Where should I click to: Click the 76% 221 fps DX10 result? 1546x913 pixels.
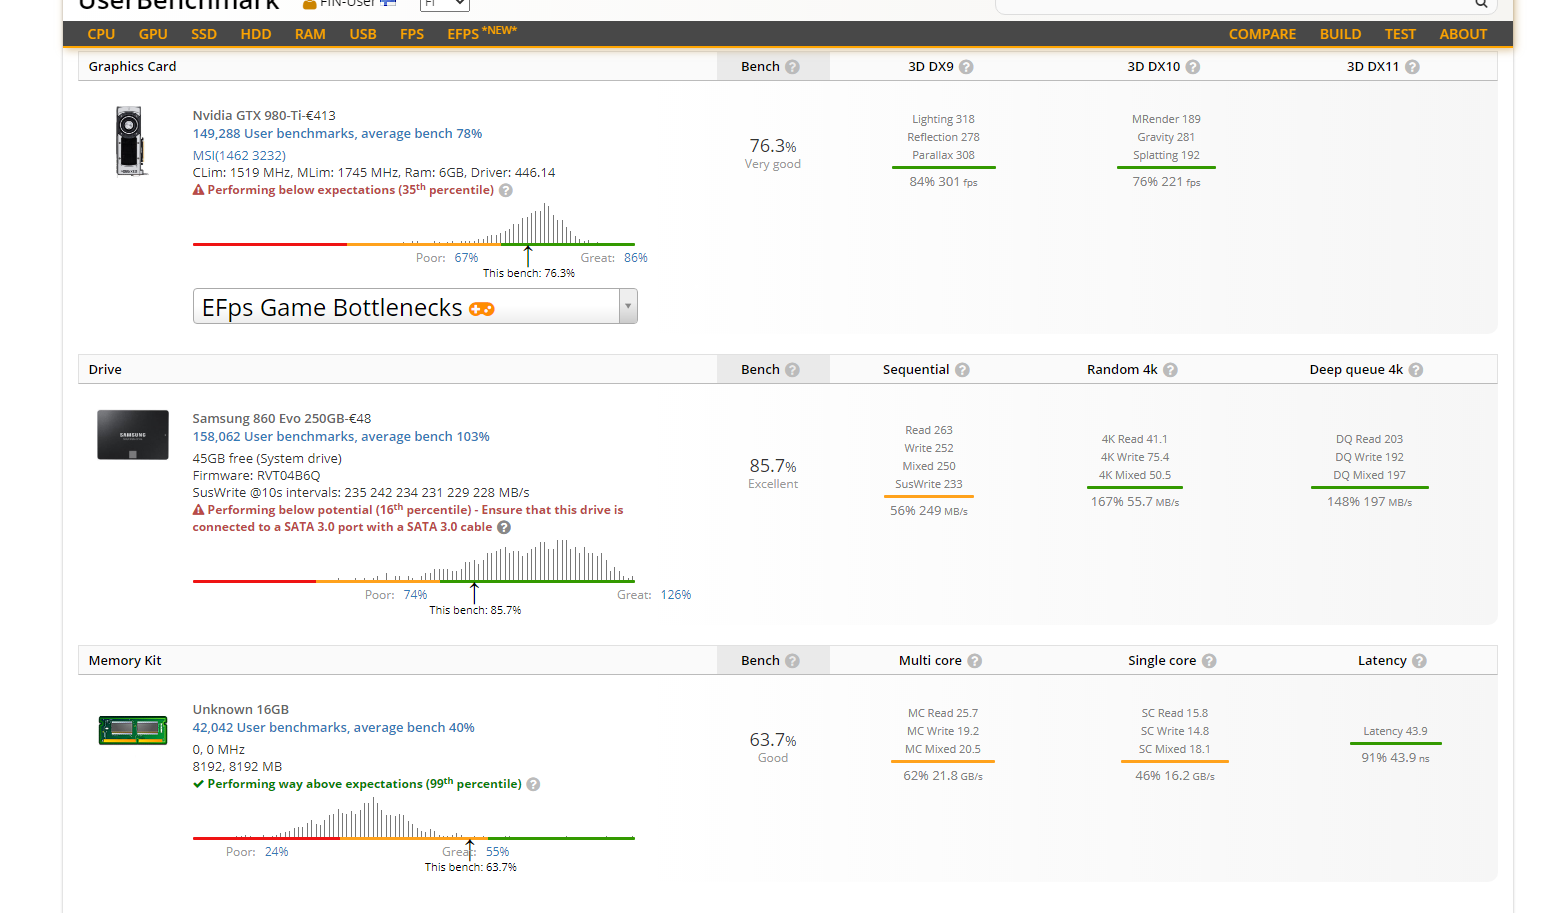coord(1166,182)
